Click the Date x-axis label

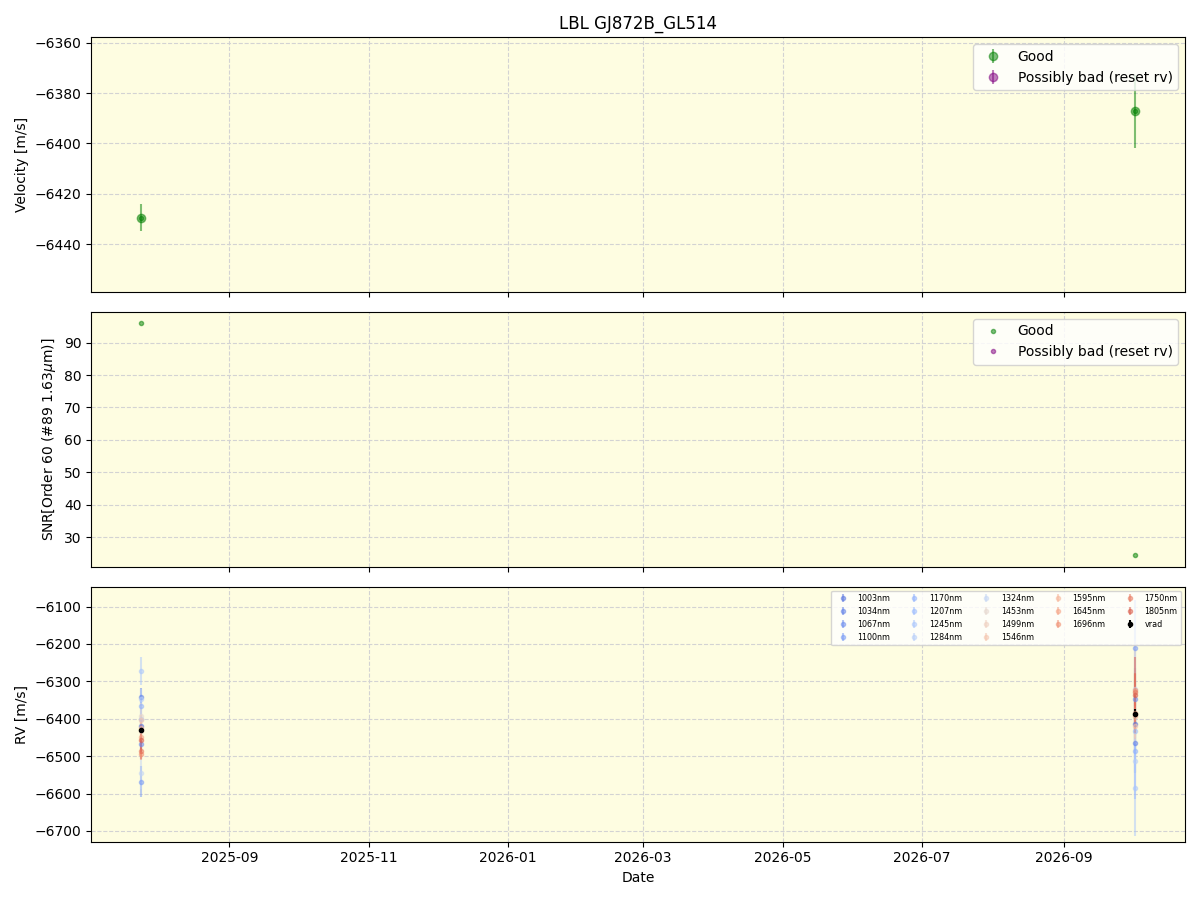[638, 878]
